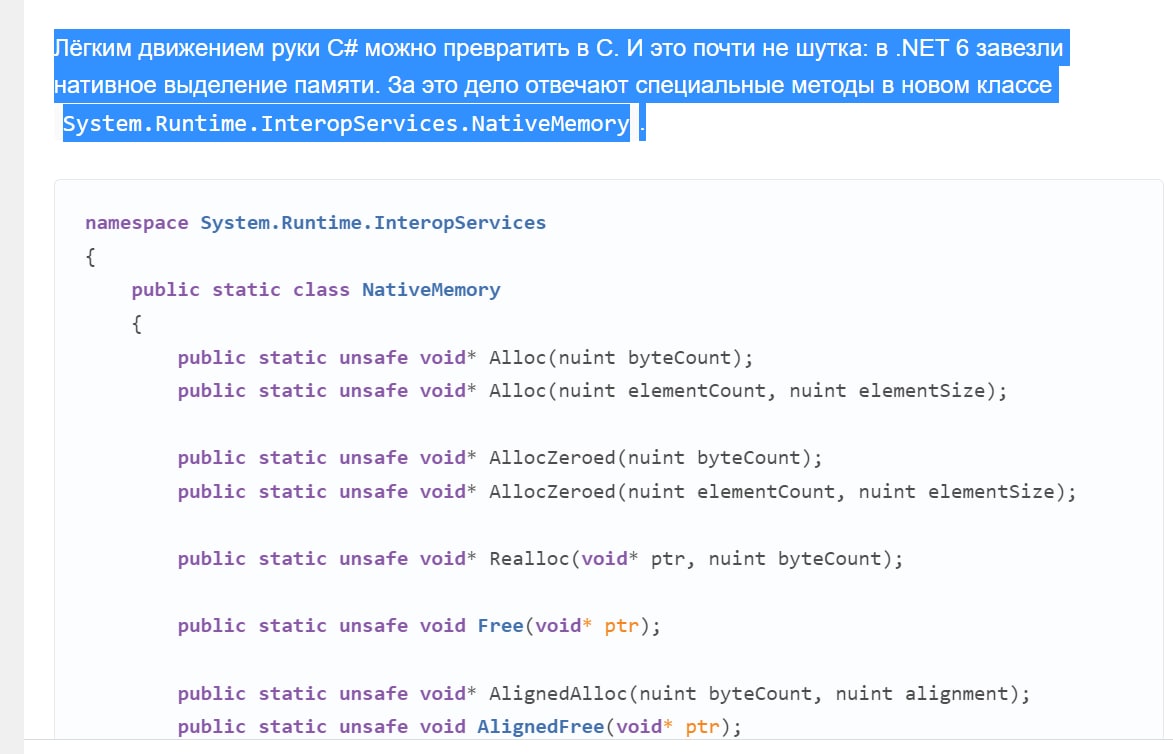Screen dimensions: 1173x754
Task: Click the AlignedAlloc method declaration
Action: point(604,694)
